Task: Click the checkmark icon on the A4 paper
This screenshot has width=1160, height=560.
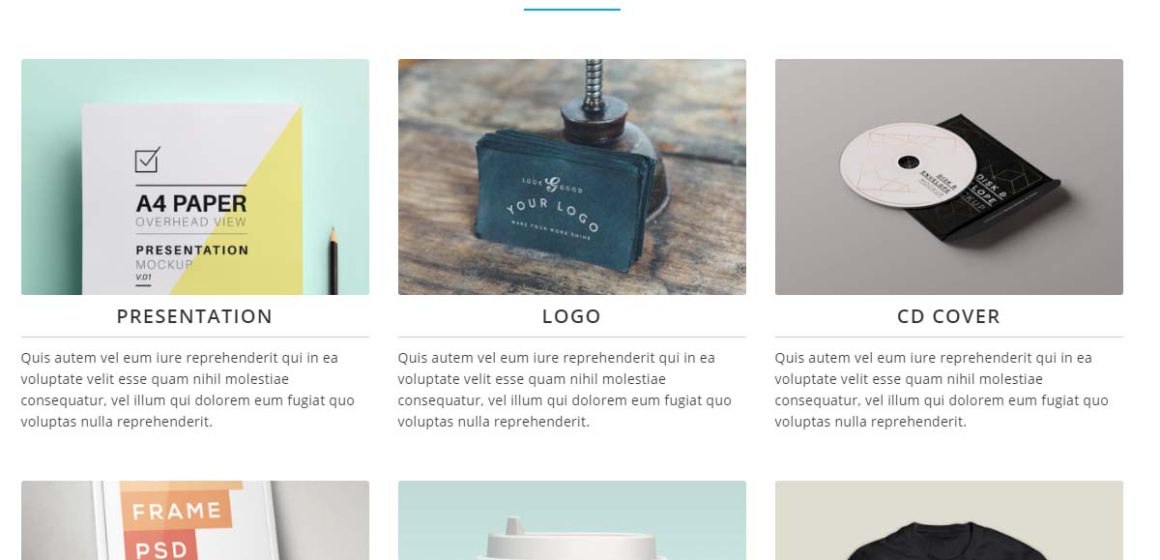Action: click(x=147, y=160)
